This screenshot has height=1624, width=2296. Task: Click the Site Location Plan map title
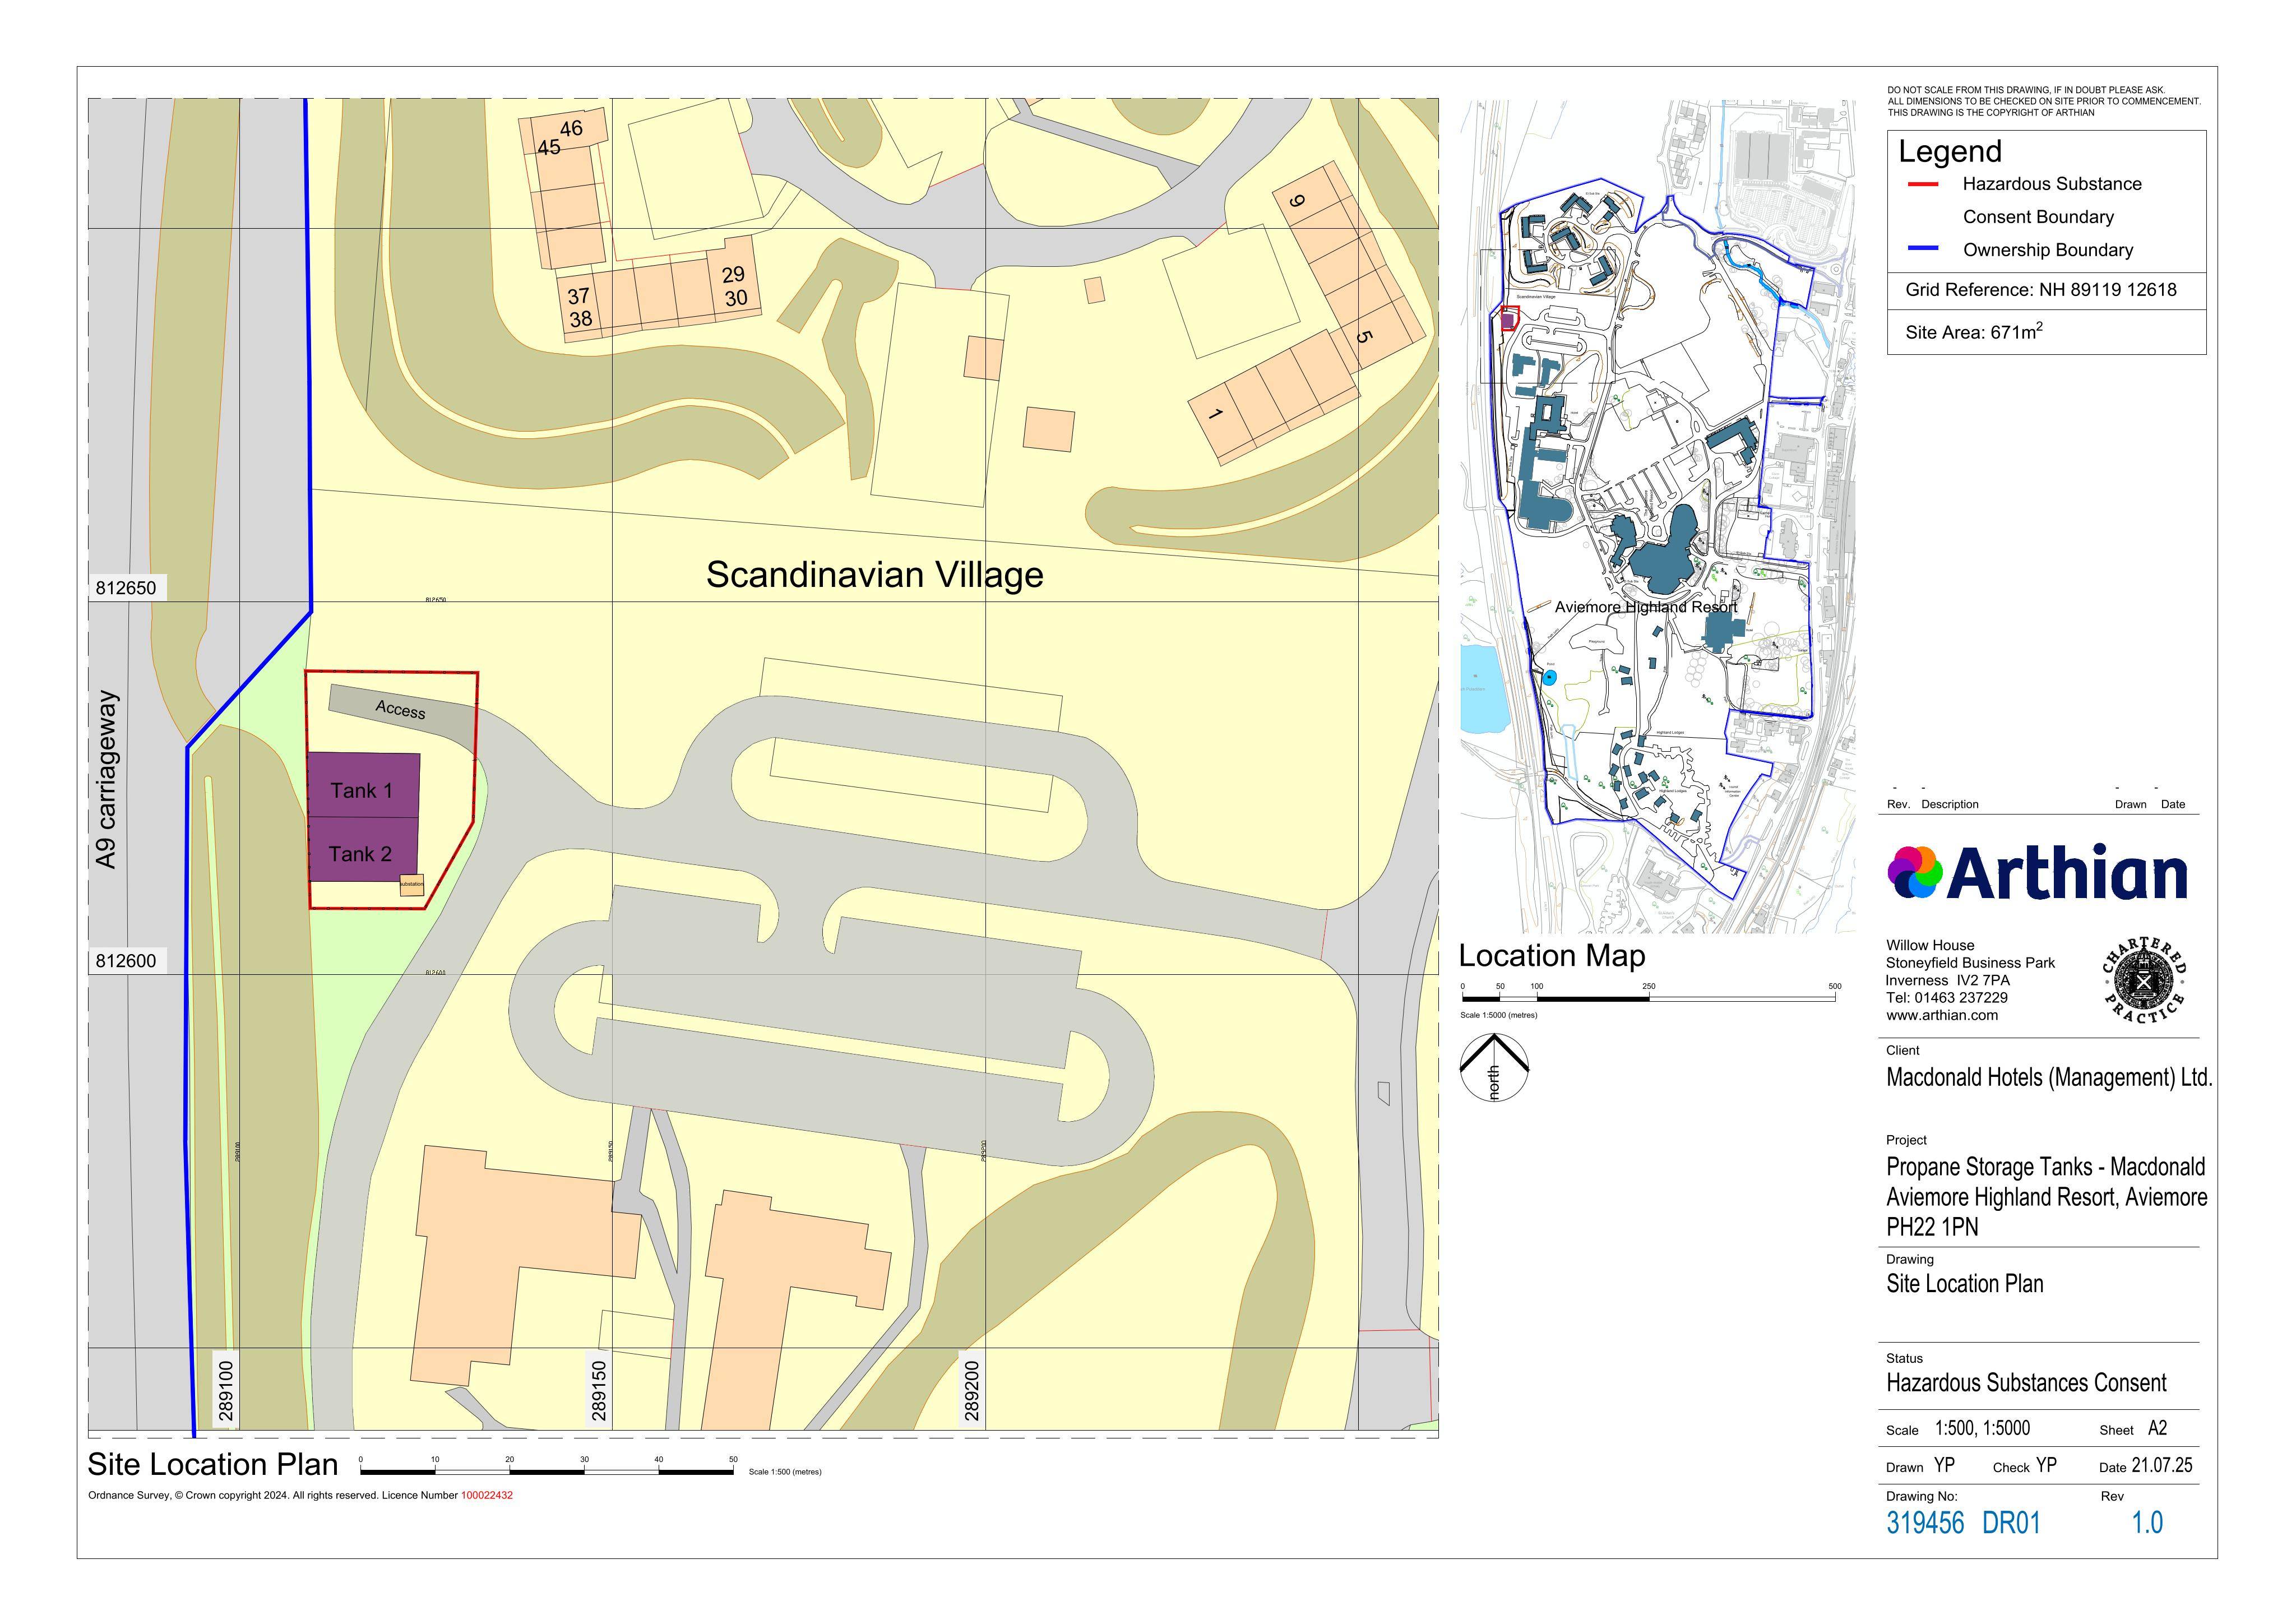[x=213, y=1464]
